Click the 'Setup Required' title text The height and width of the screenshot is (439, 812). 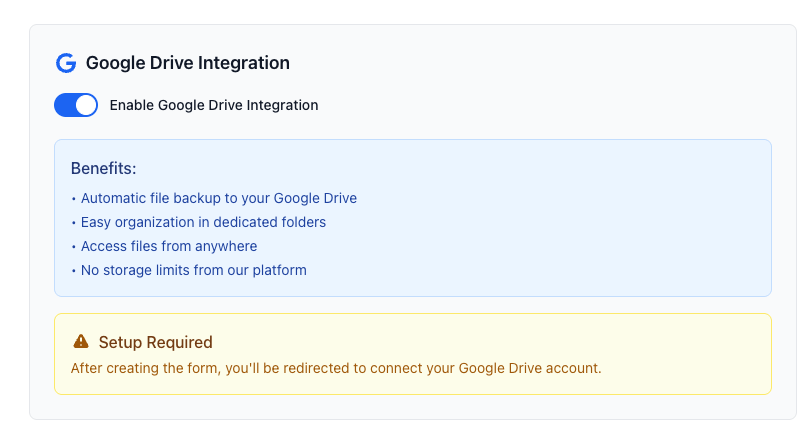coord(155,342)
